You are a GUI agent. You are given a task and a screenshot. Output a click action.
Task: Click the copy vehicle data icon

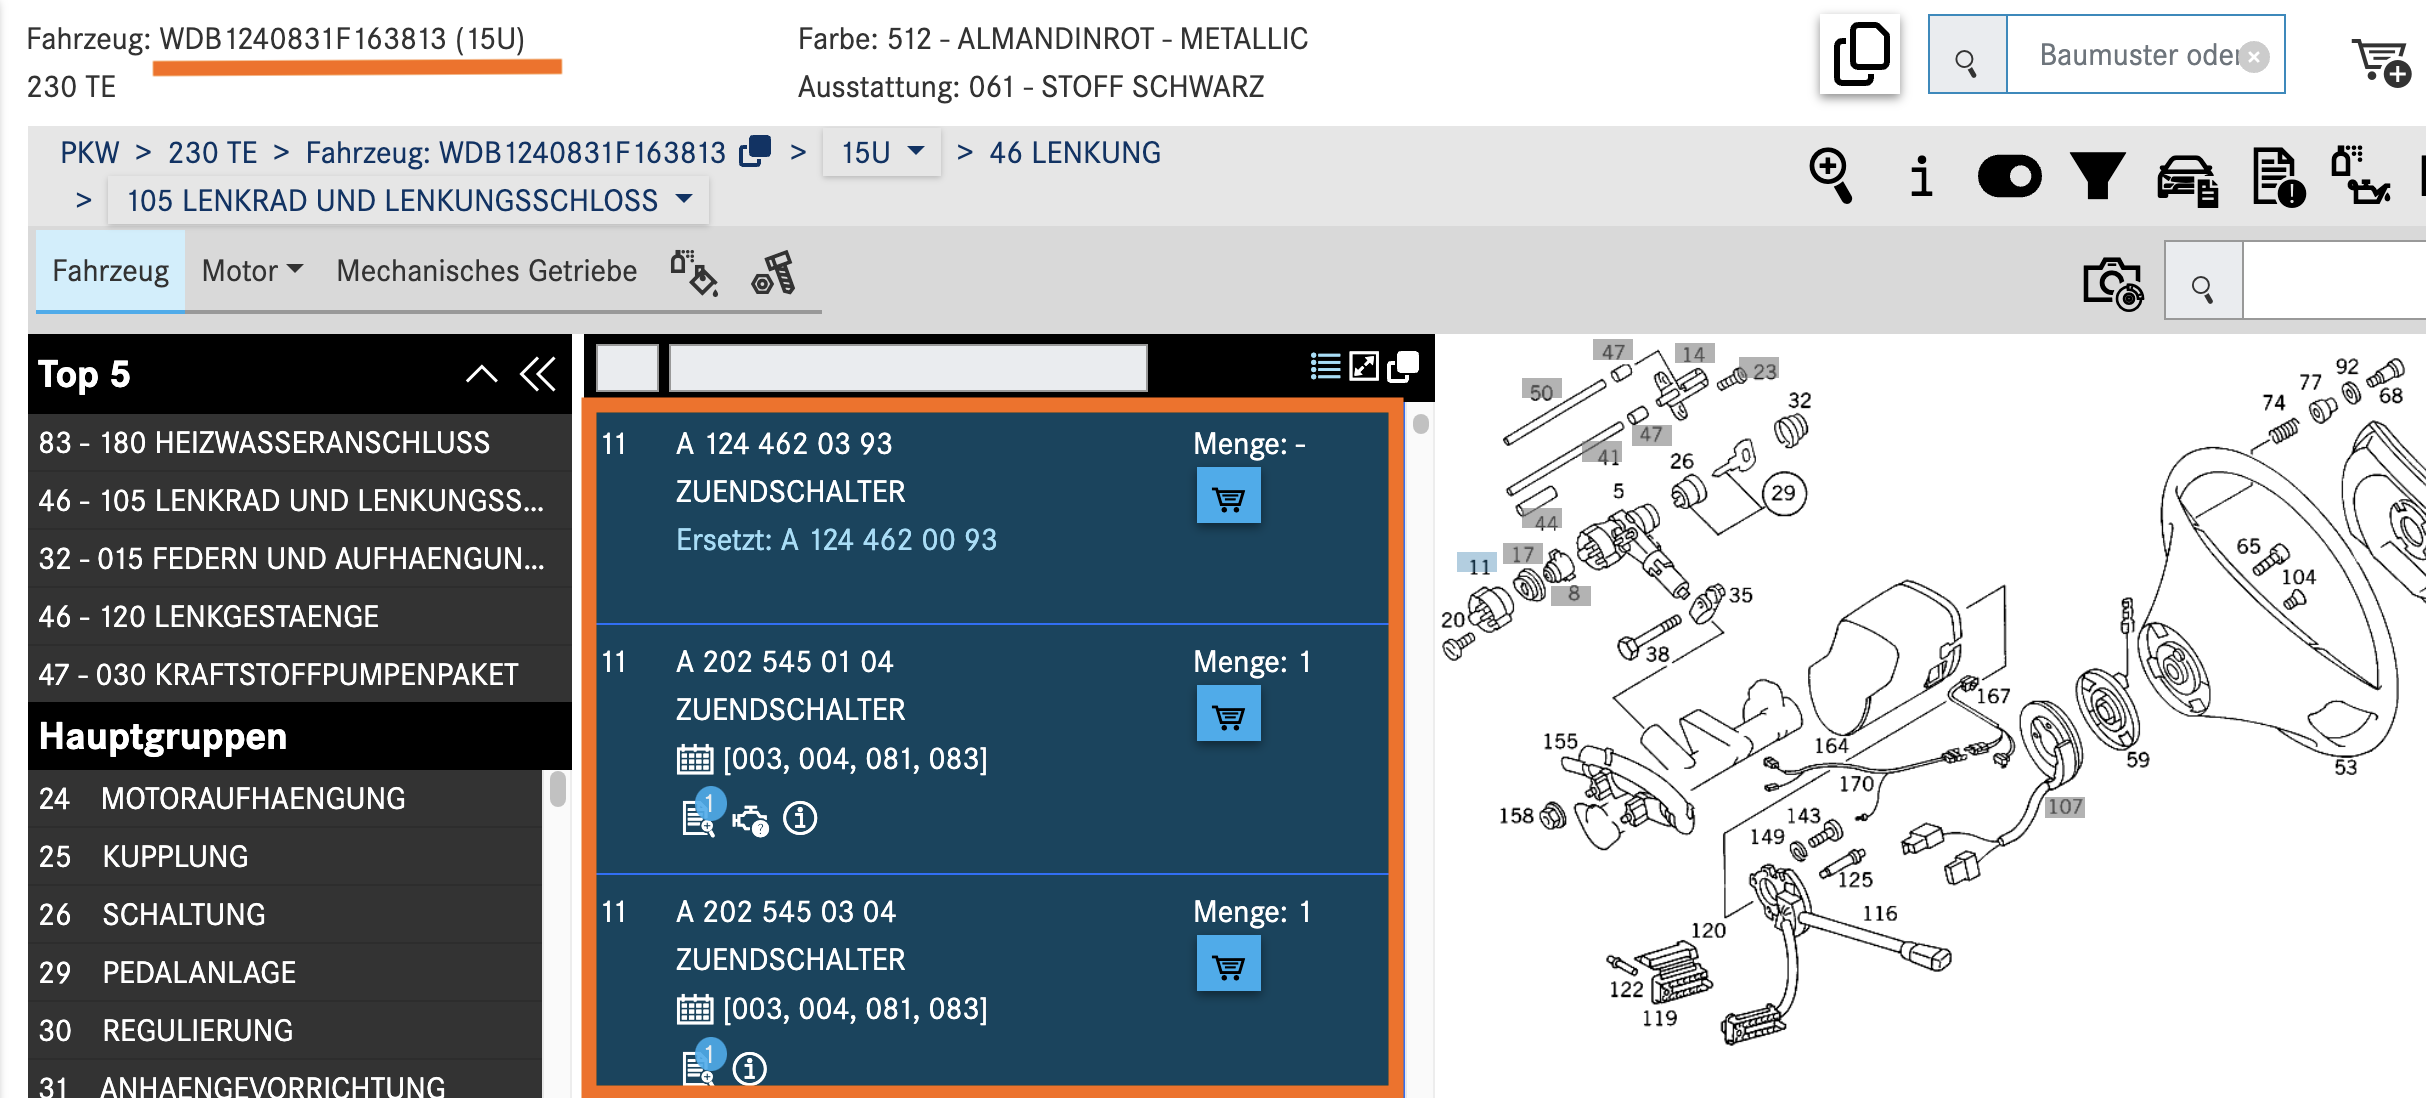(x=1860, y=55)
